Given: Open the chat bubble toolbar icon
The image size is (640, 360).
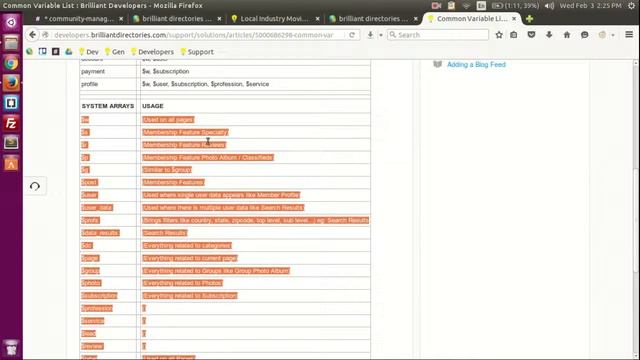Looking at the screenshot, I should [x=584, y=35].
